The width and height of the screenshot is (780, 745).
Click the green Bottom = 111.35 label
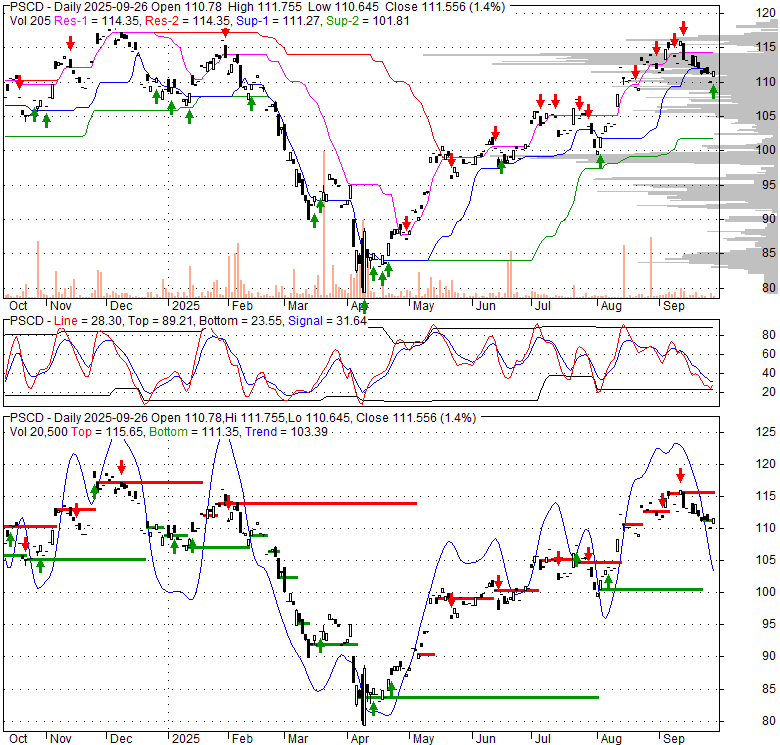click(195, 432)
